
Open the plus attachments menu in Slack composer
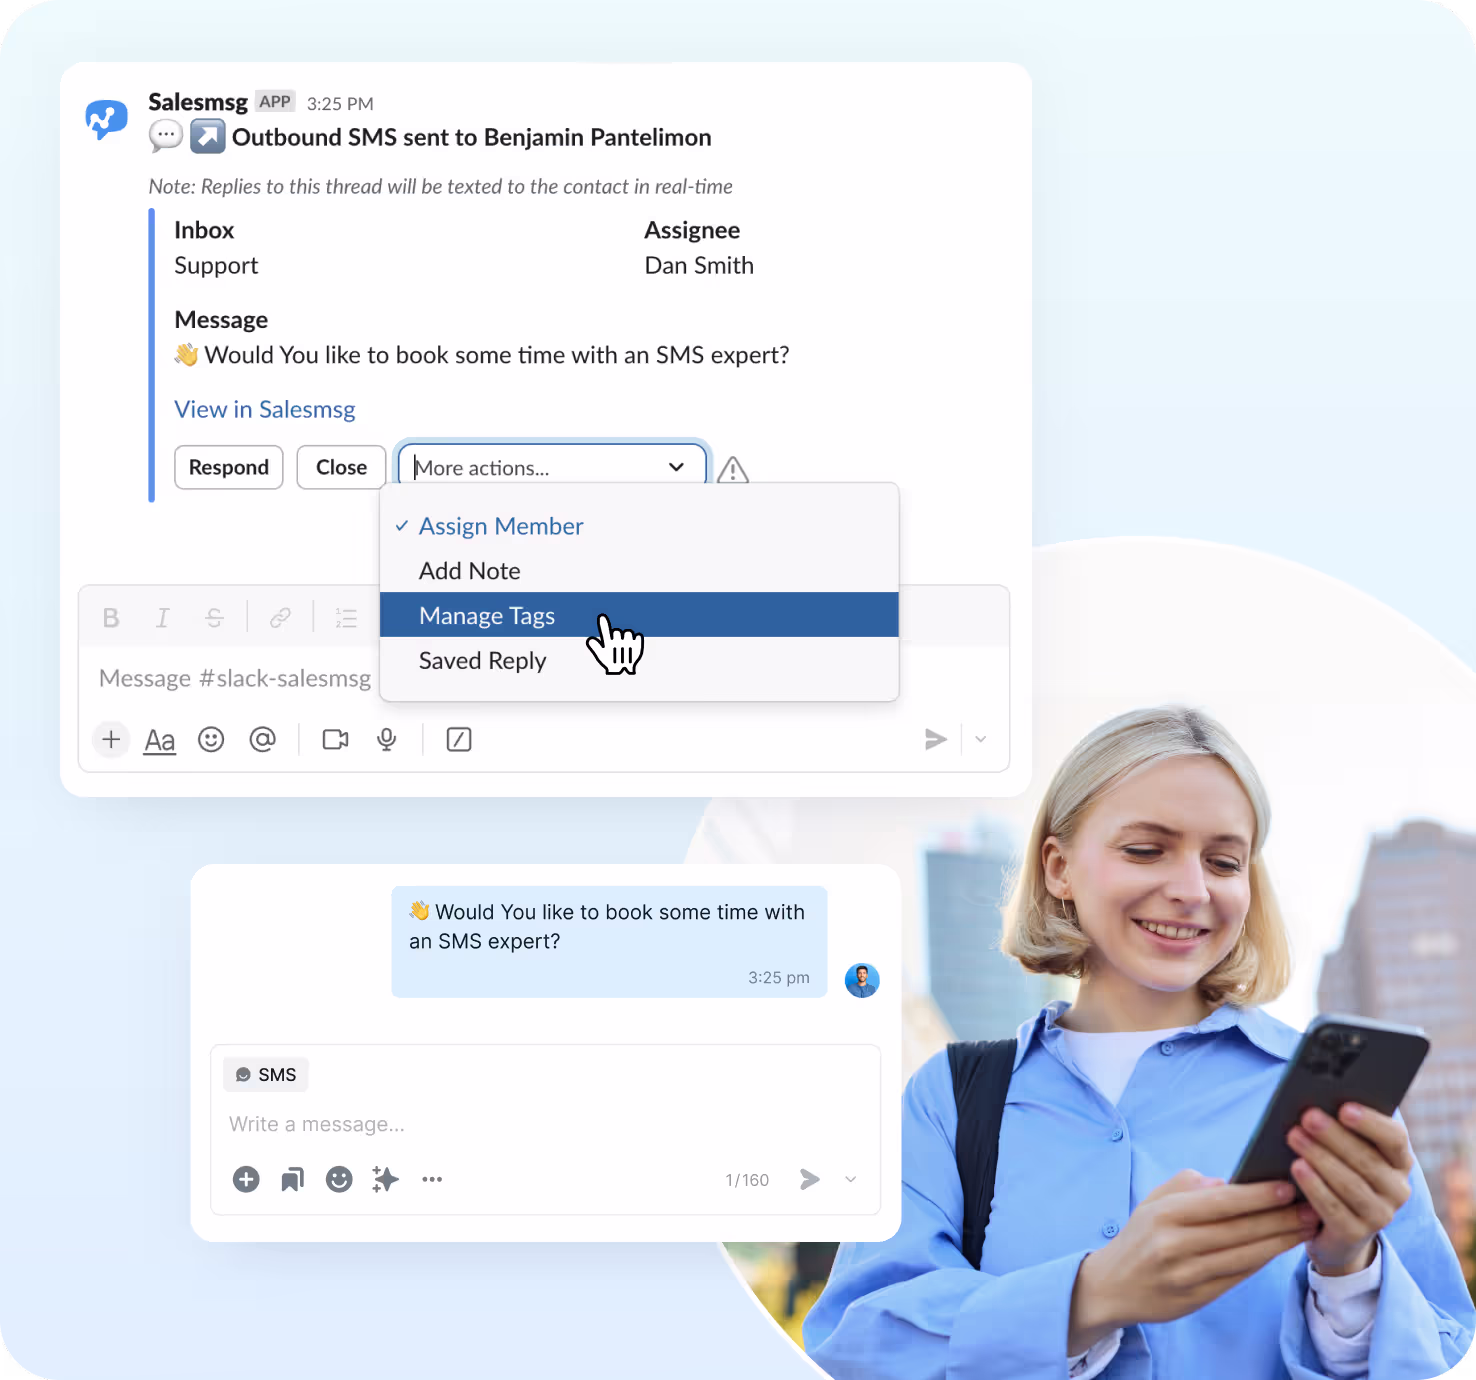click(111, 740)
